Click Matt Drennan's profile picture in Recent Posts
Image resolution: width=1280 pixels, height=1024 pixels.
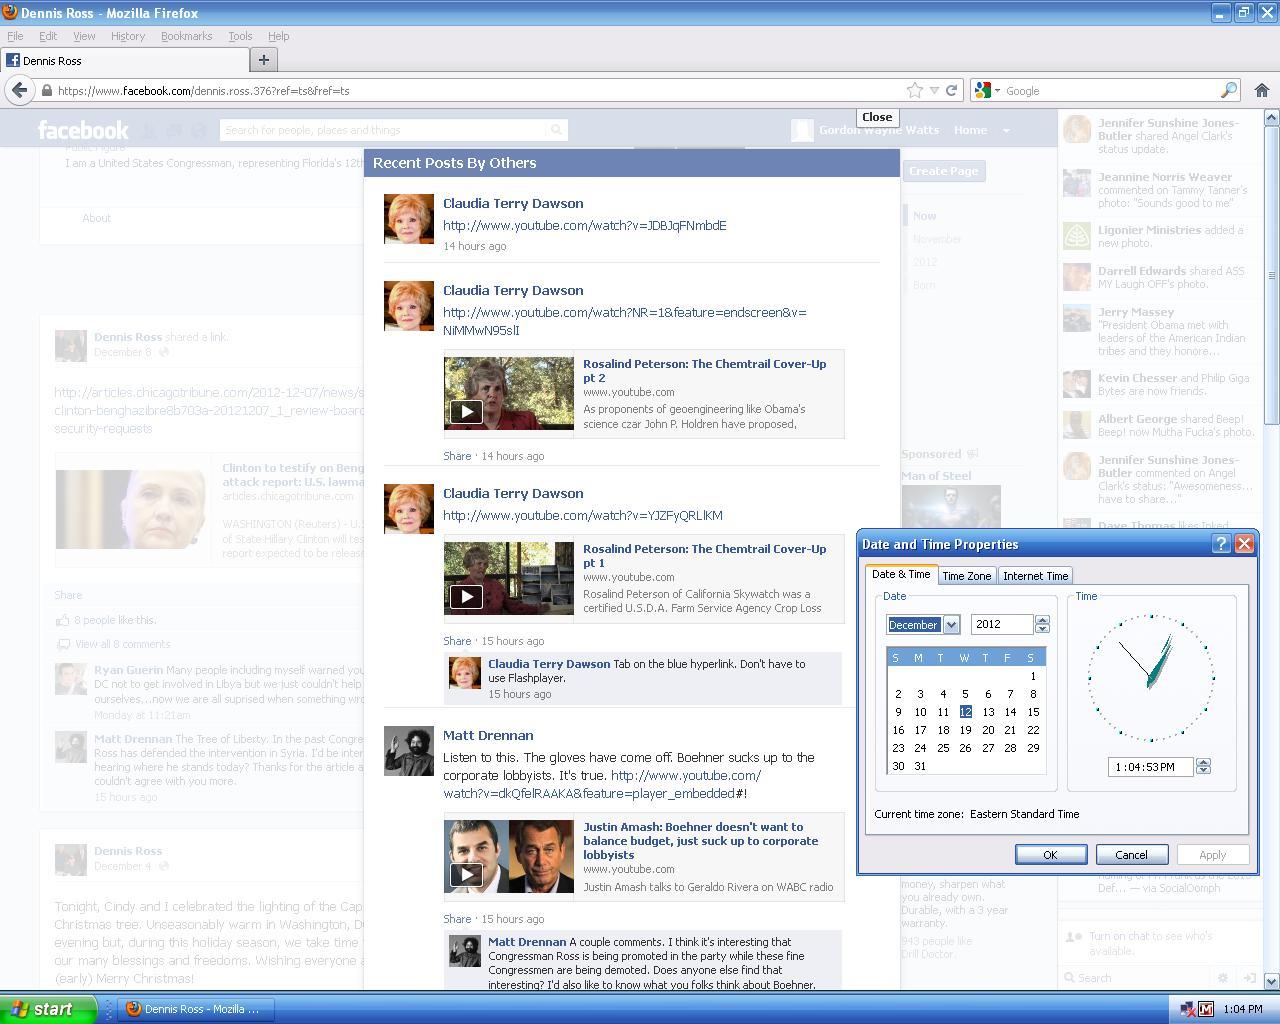(409, 751)
